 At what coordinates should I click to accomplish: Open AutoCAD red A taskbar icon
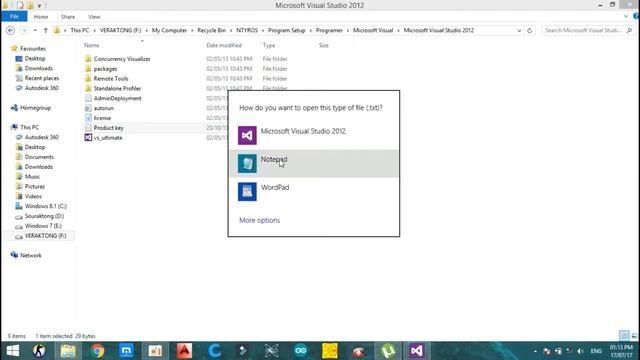point(184,351)
